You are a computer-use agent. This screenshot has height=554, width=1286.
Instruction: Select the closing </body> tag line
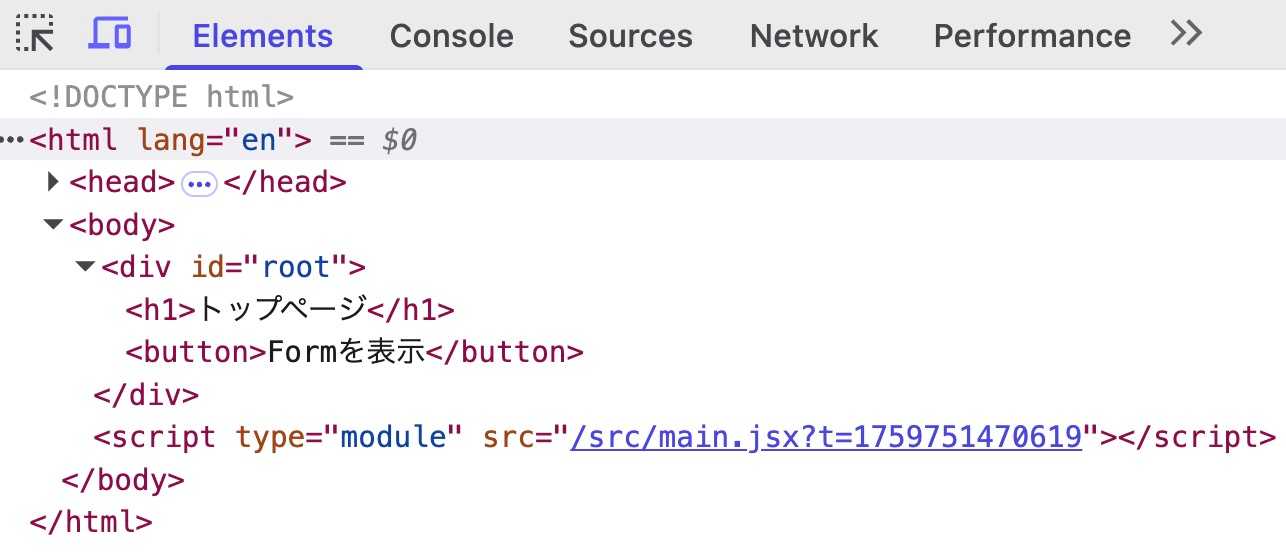[123, 480]
